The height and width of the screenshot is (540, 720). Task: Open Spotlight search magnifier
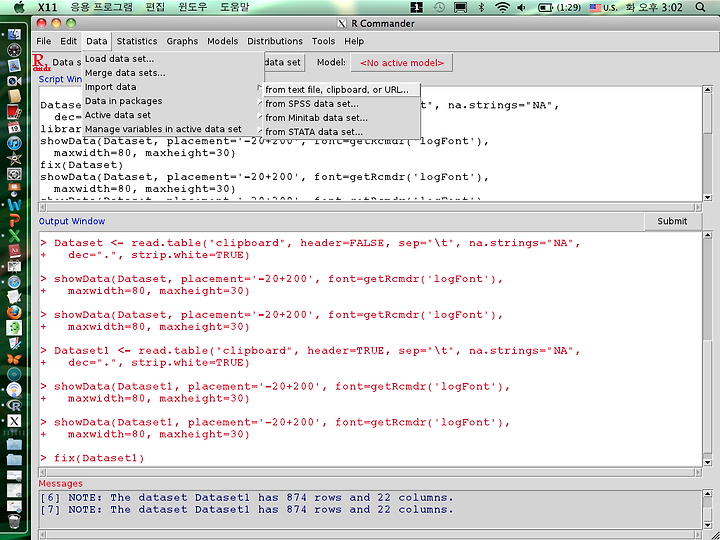700,7
